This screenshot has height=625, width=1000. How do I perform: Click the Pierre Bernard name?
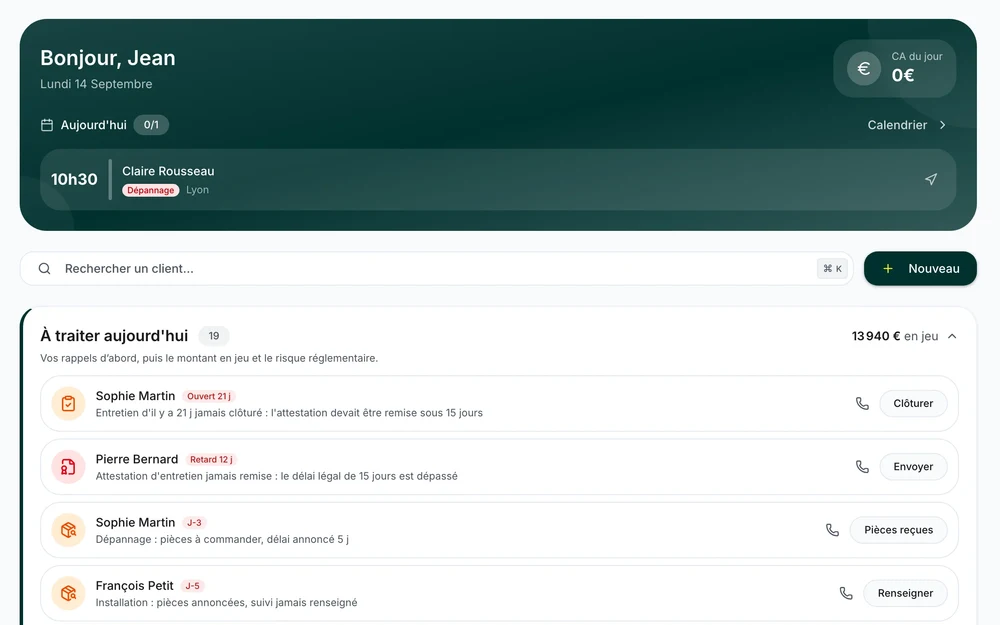(x=136, y=459)
